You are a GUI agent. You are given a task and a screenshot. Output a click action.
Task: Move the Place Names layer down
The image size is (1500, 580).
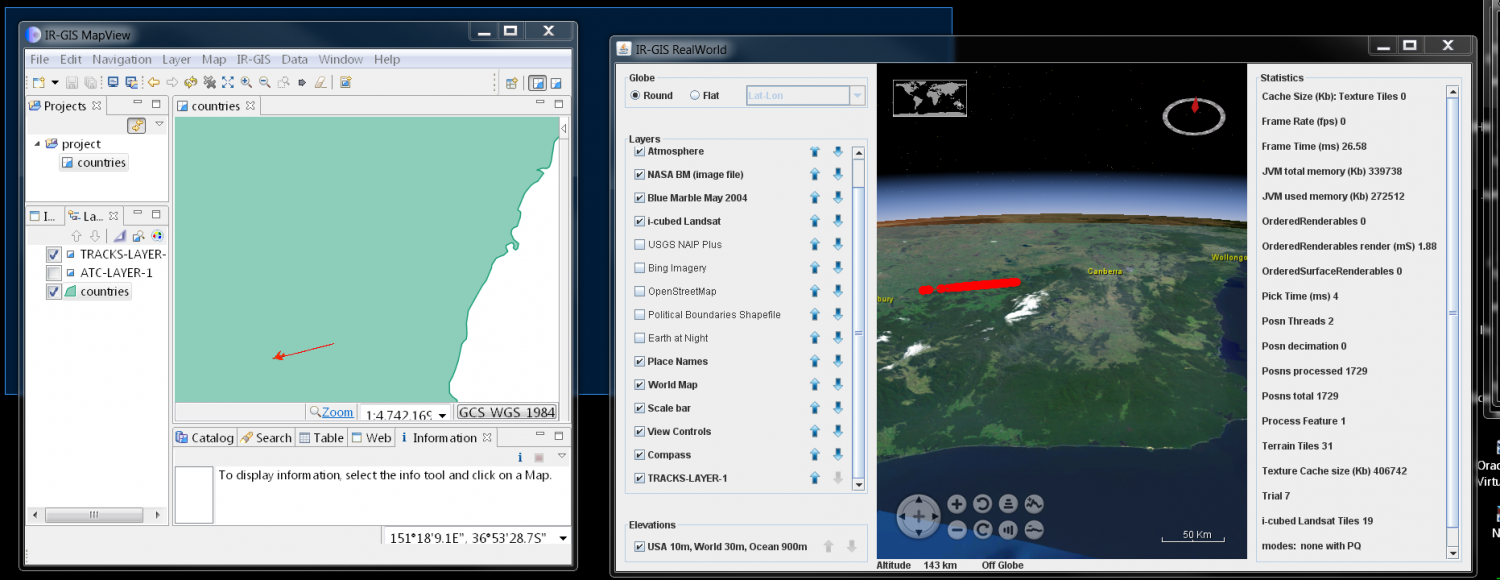(x=838, y=362)
